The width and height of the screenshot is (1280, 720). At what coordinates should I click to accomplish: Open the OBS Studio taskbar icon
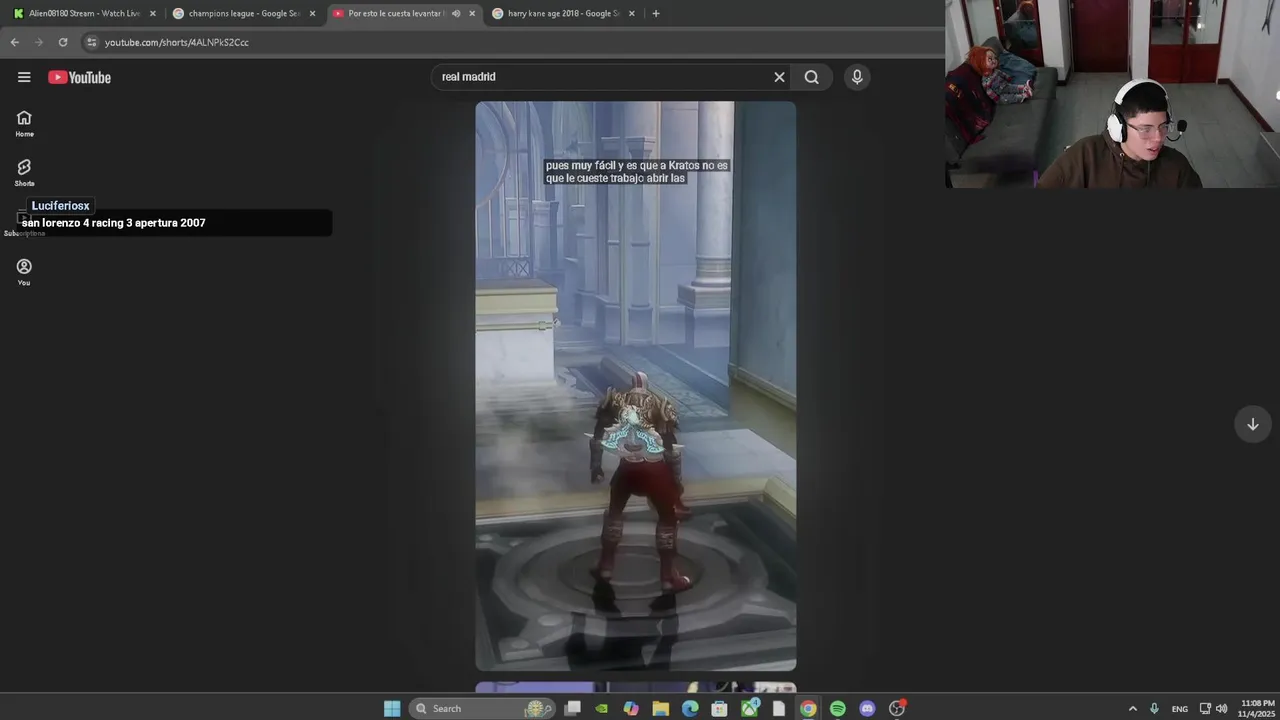click(x=897, y=708)
